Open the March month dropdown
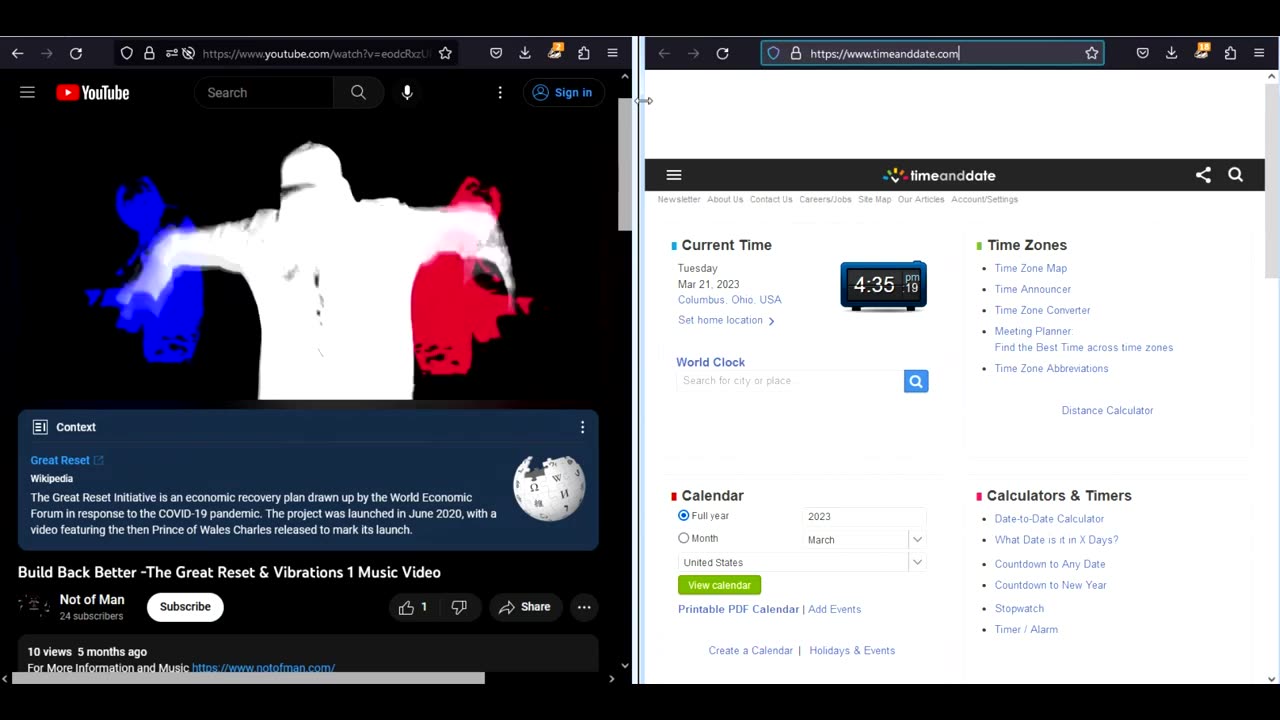Viewport: 1280px width, 720px height. [x=865, y=539]
